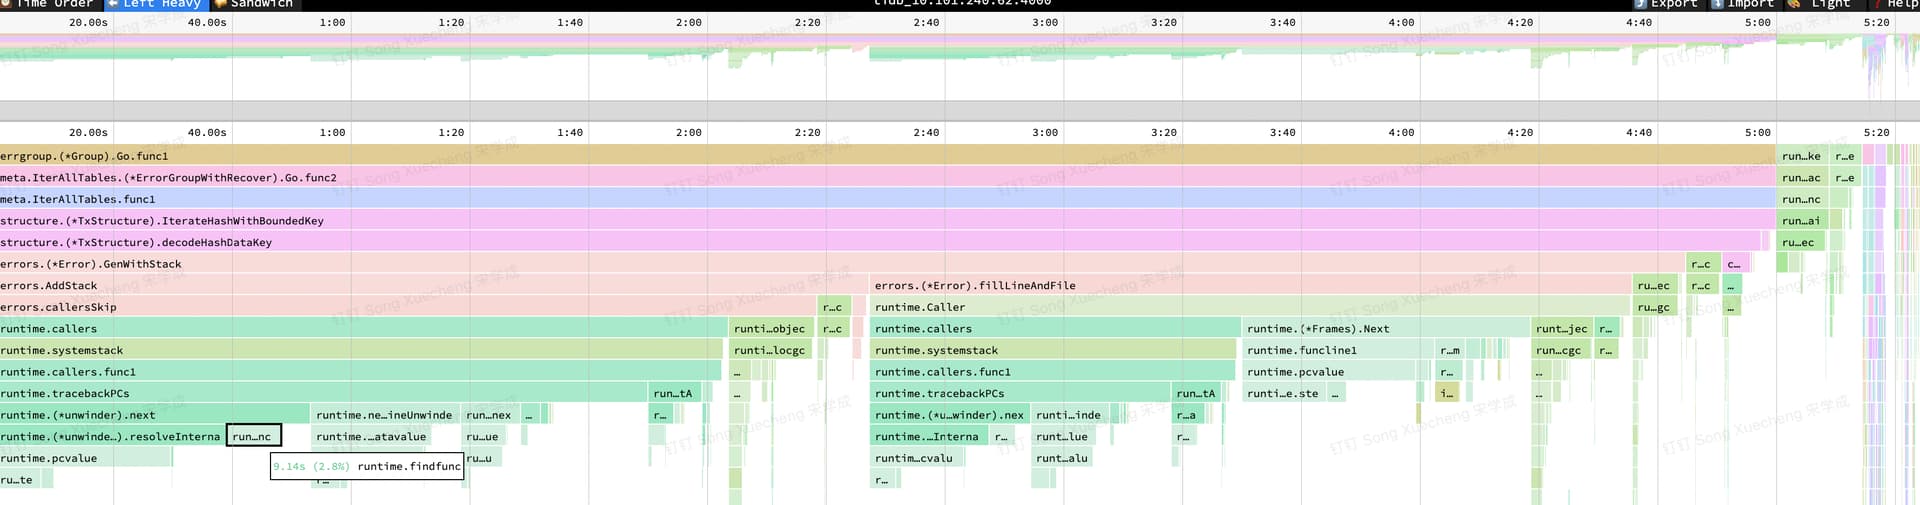Open the Help link
Viewport: 1920px width, 505px height.
pyautogui.click(x=1895, y=4)
